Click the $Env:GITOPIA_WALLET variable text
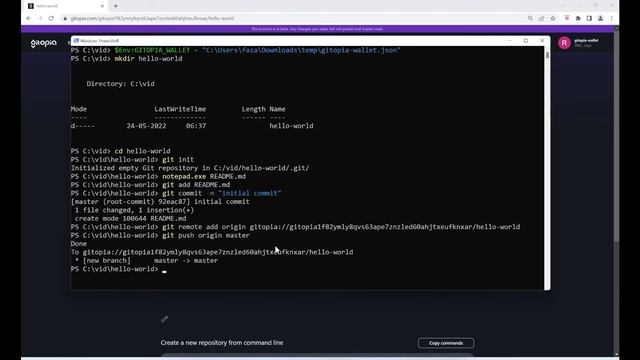The image size is (640, 360). click(152, 50)
